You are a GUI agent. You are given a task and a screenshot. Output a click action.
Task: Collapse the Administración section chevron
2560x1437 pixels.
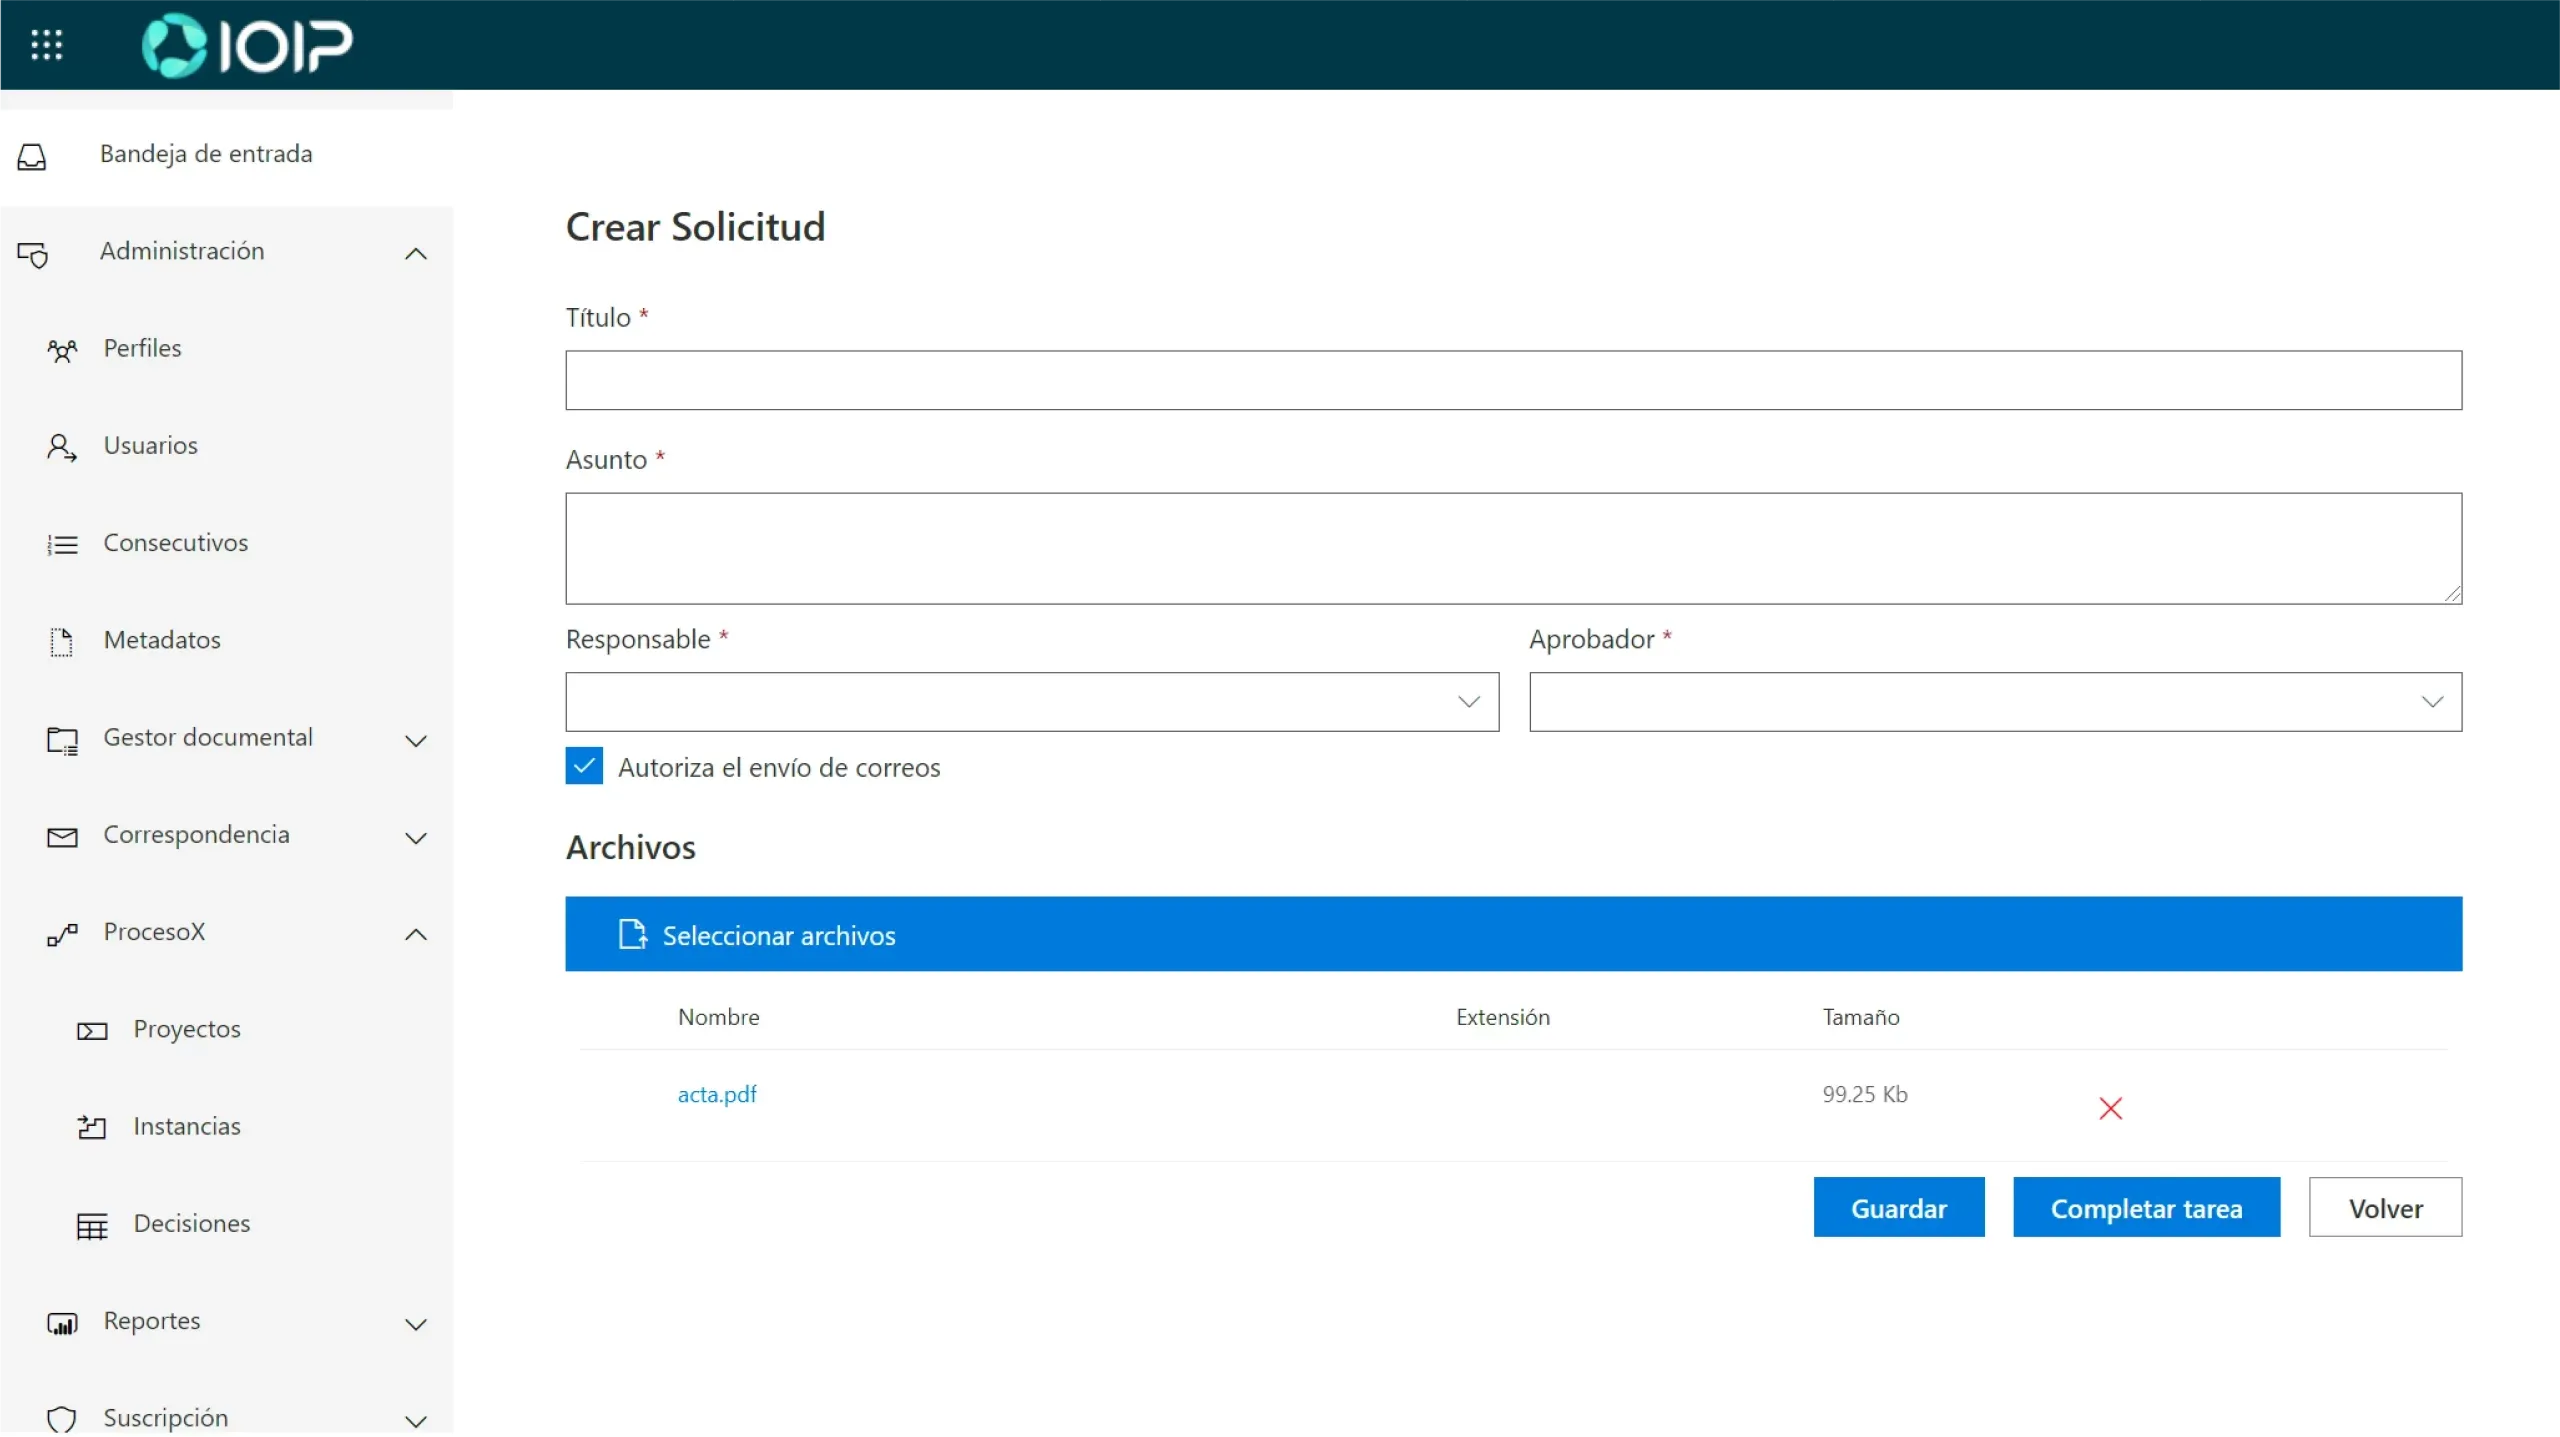pyautogui.click(x=416, y=254)
